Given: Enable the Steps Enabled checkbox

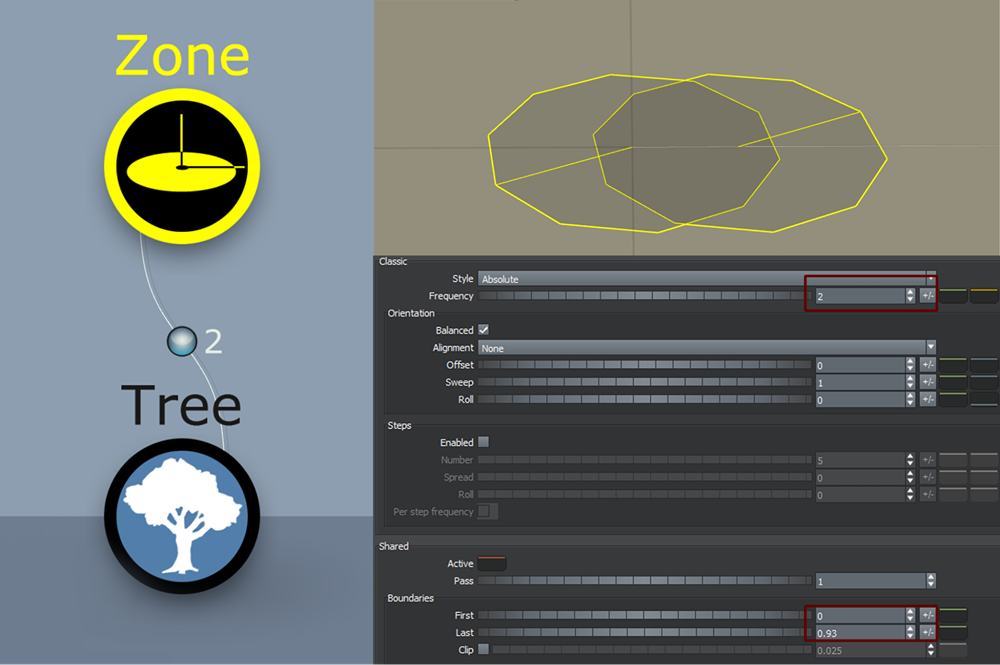Looking at the screenshot, I should pyautogui.click(x=483, y=442).
